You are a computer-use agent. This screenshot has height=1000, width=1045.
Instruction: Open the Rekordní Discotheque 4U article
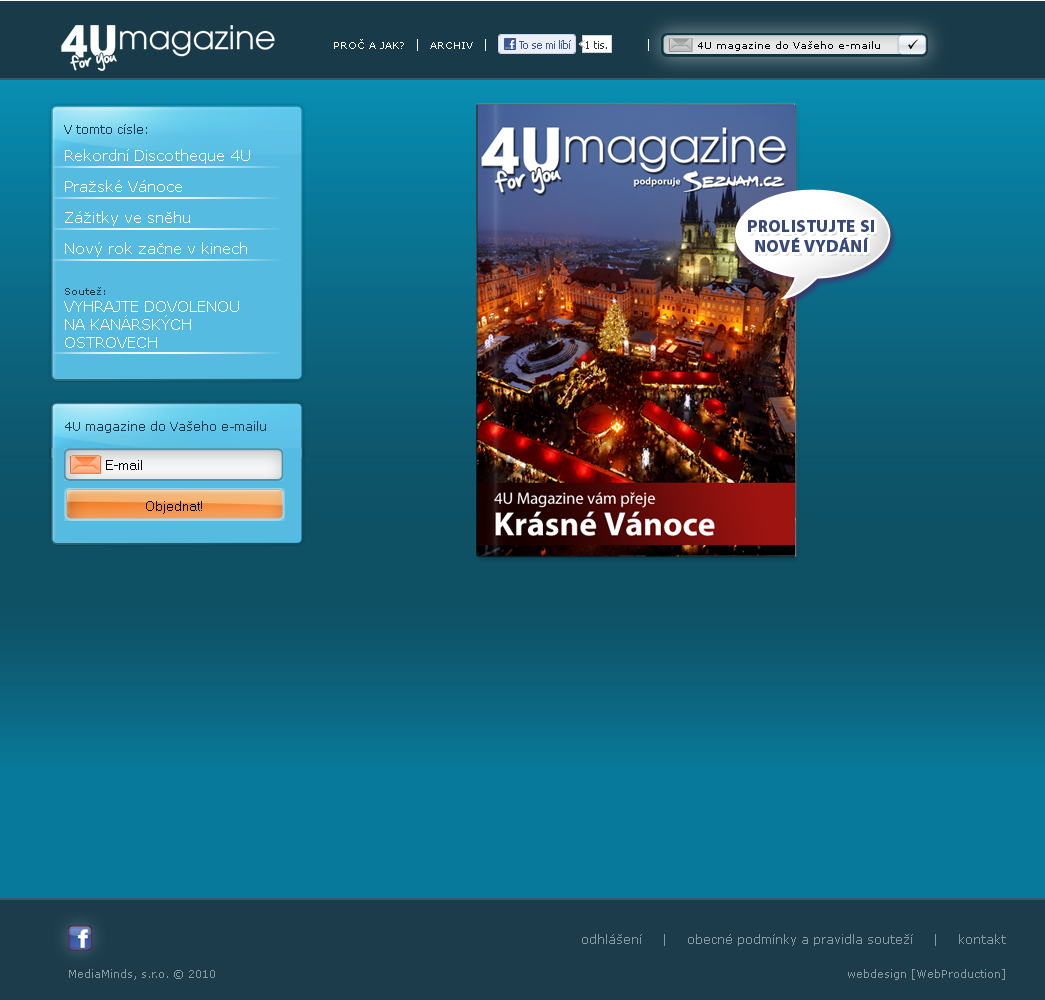click(157, 156)
